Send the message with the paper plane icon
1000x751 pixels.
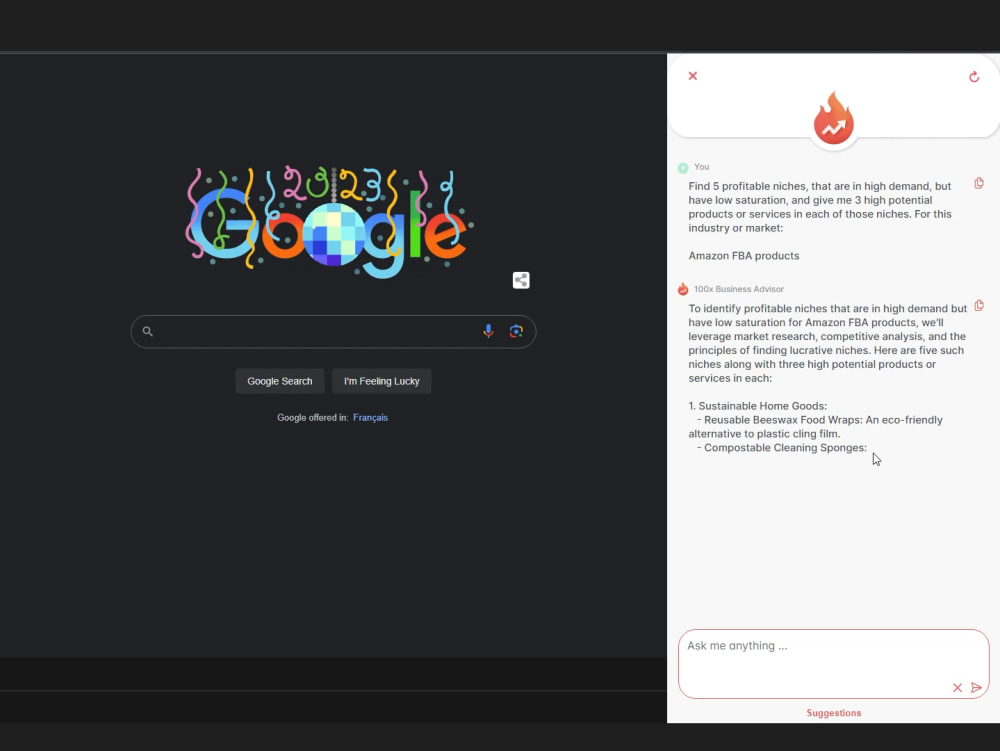[x=976, y=687]
